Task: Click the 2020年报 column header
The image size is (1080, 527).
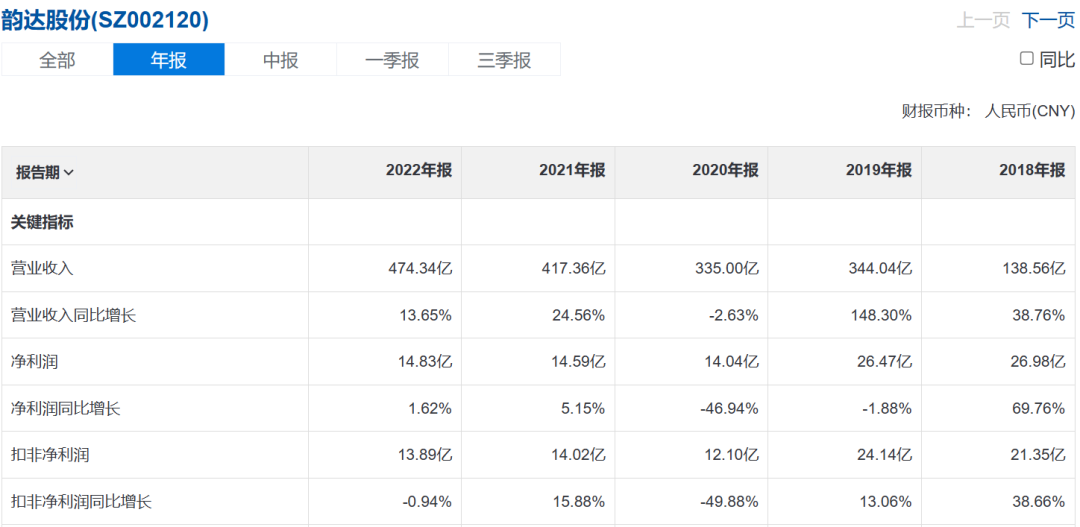Action: (724, 171)
